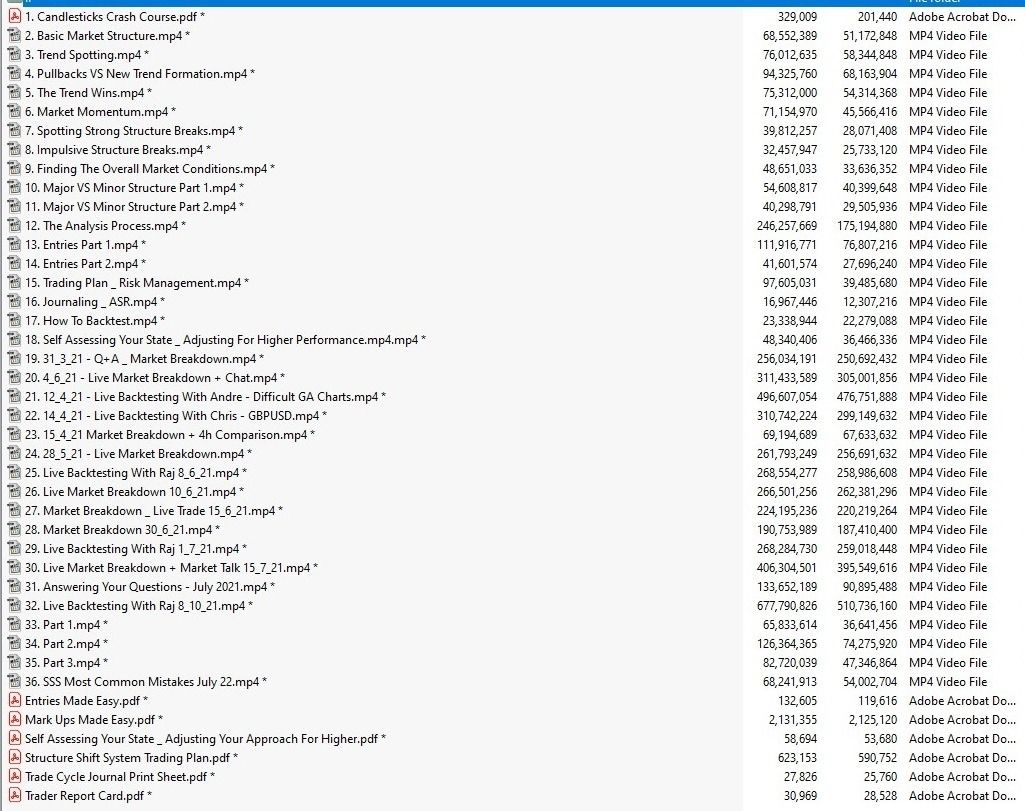Select Trading Plan _ Risk Management.mp4
The height and width of the screenshot is (811, 1025).
click(x=133, y=283)
